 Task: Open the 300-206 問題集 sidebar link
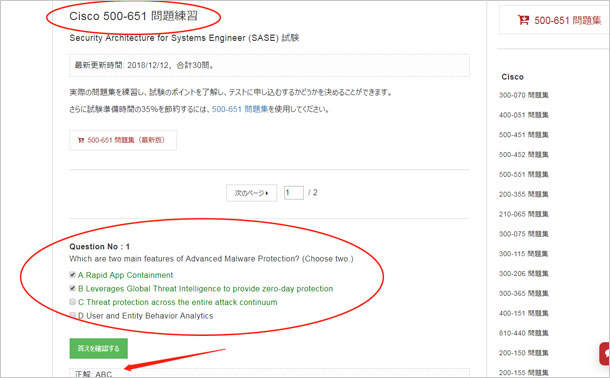coord(524,274)
